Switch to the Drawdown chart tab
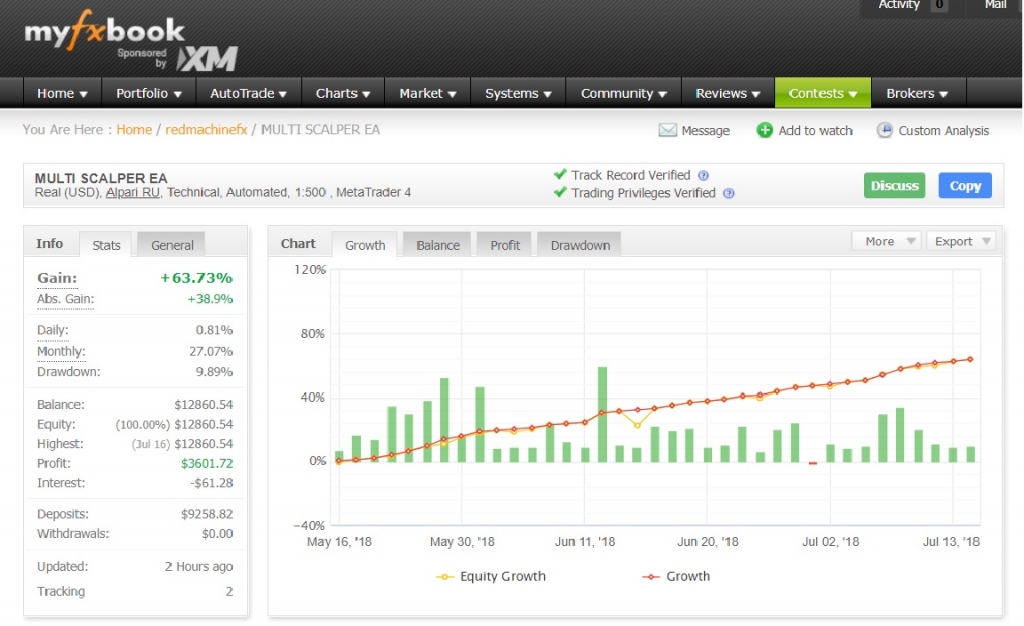Image resolution: width=1024 pixels, height=626 pixels. click(x=580, y=245)
